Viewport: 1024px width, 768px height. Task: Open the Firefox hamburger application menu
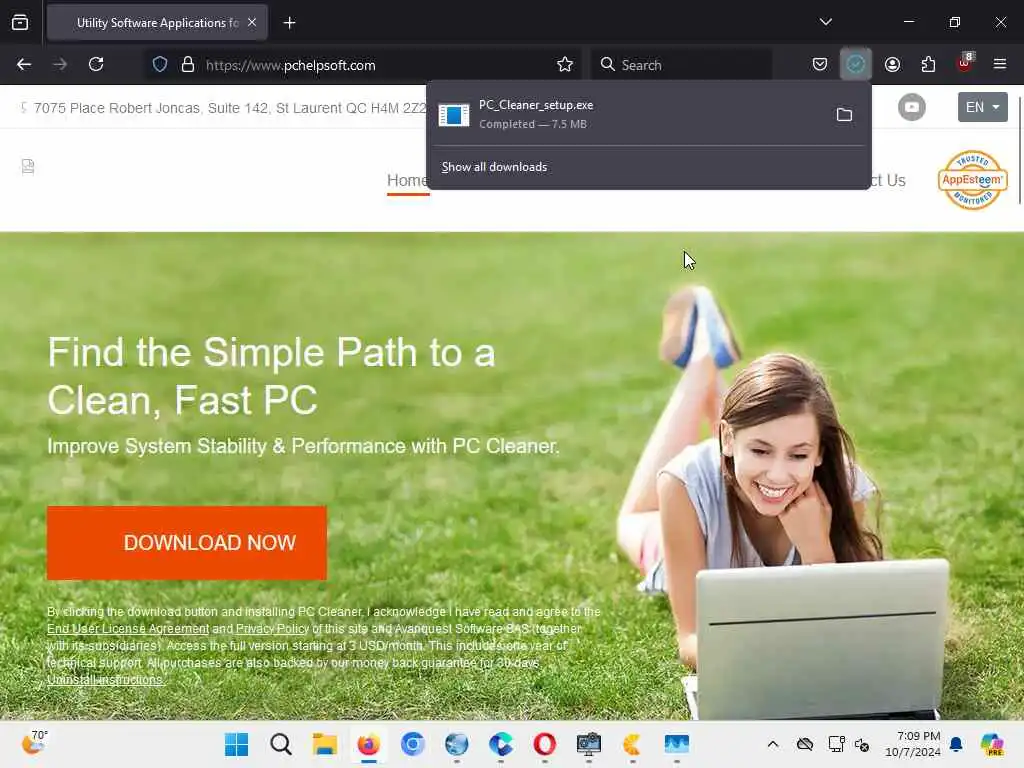(x=1000, y=65)
